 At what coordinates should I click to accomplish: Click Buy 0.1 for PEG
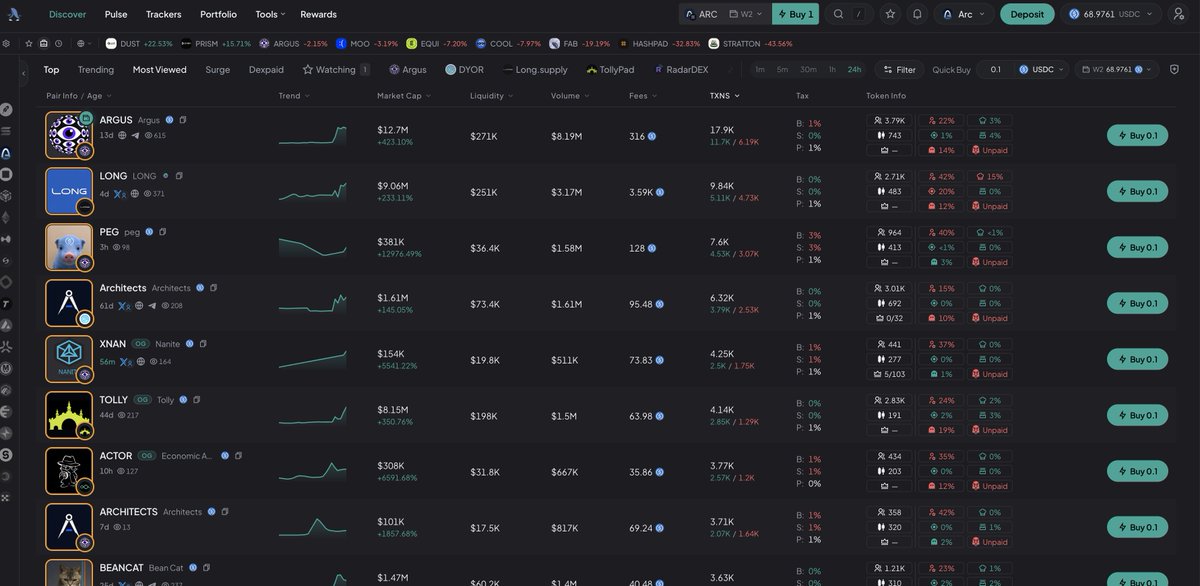[1137, 247]
